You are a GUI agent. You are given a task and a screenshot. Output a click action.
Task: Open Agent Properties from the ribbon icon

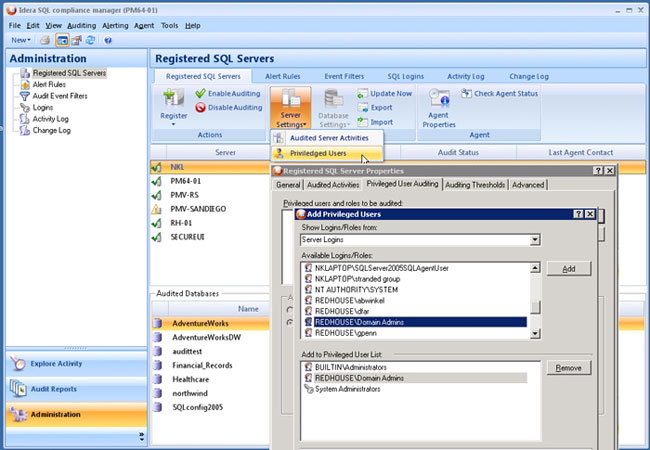coord(439,98)
